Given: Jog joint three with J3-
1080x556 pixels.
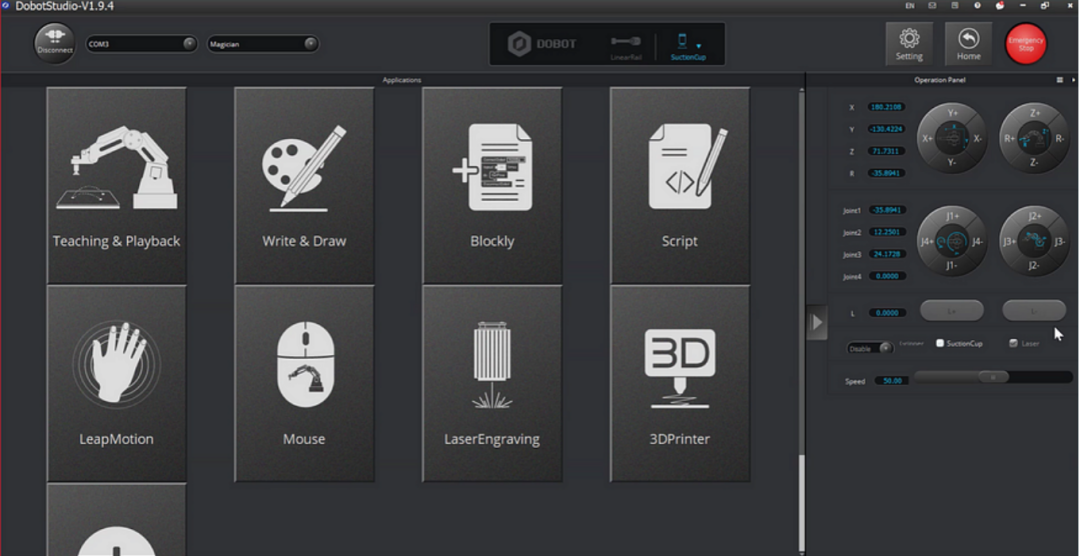Looking at the screenshot, I should [1060, 242].
